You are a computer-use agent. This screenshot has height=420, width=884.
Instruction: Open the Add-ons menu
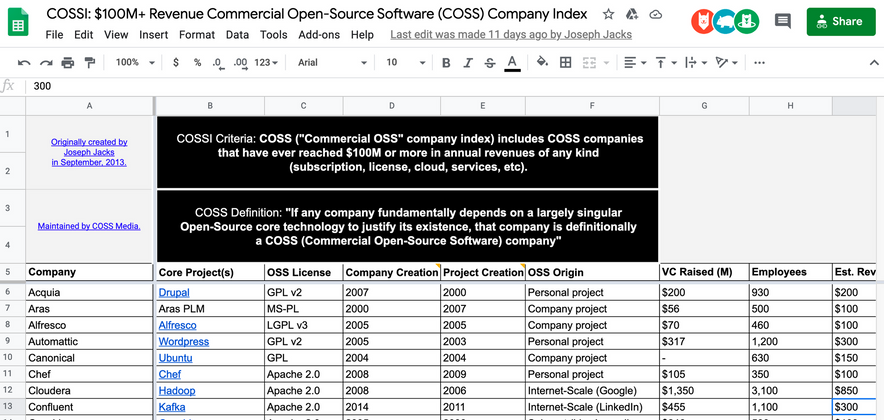[319, 35]
